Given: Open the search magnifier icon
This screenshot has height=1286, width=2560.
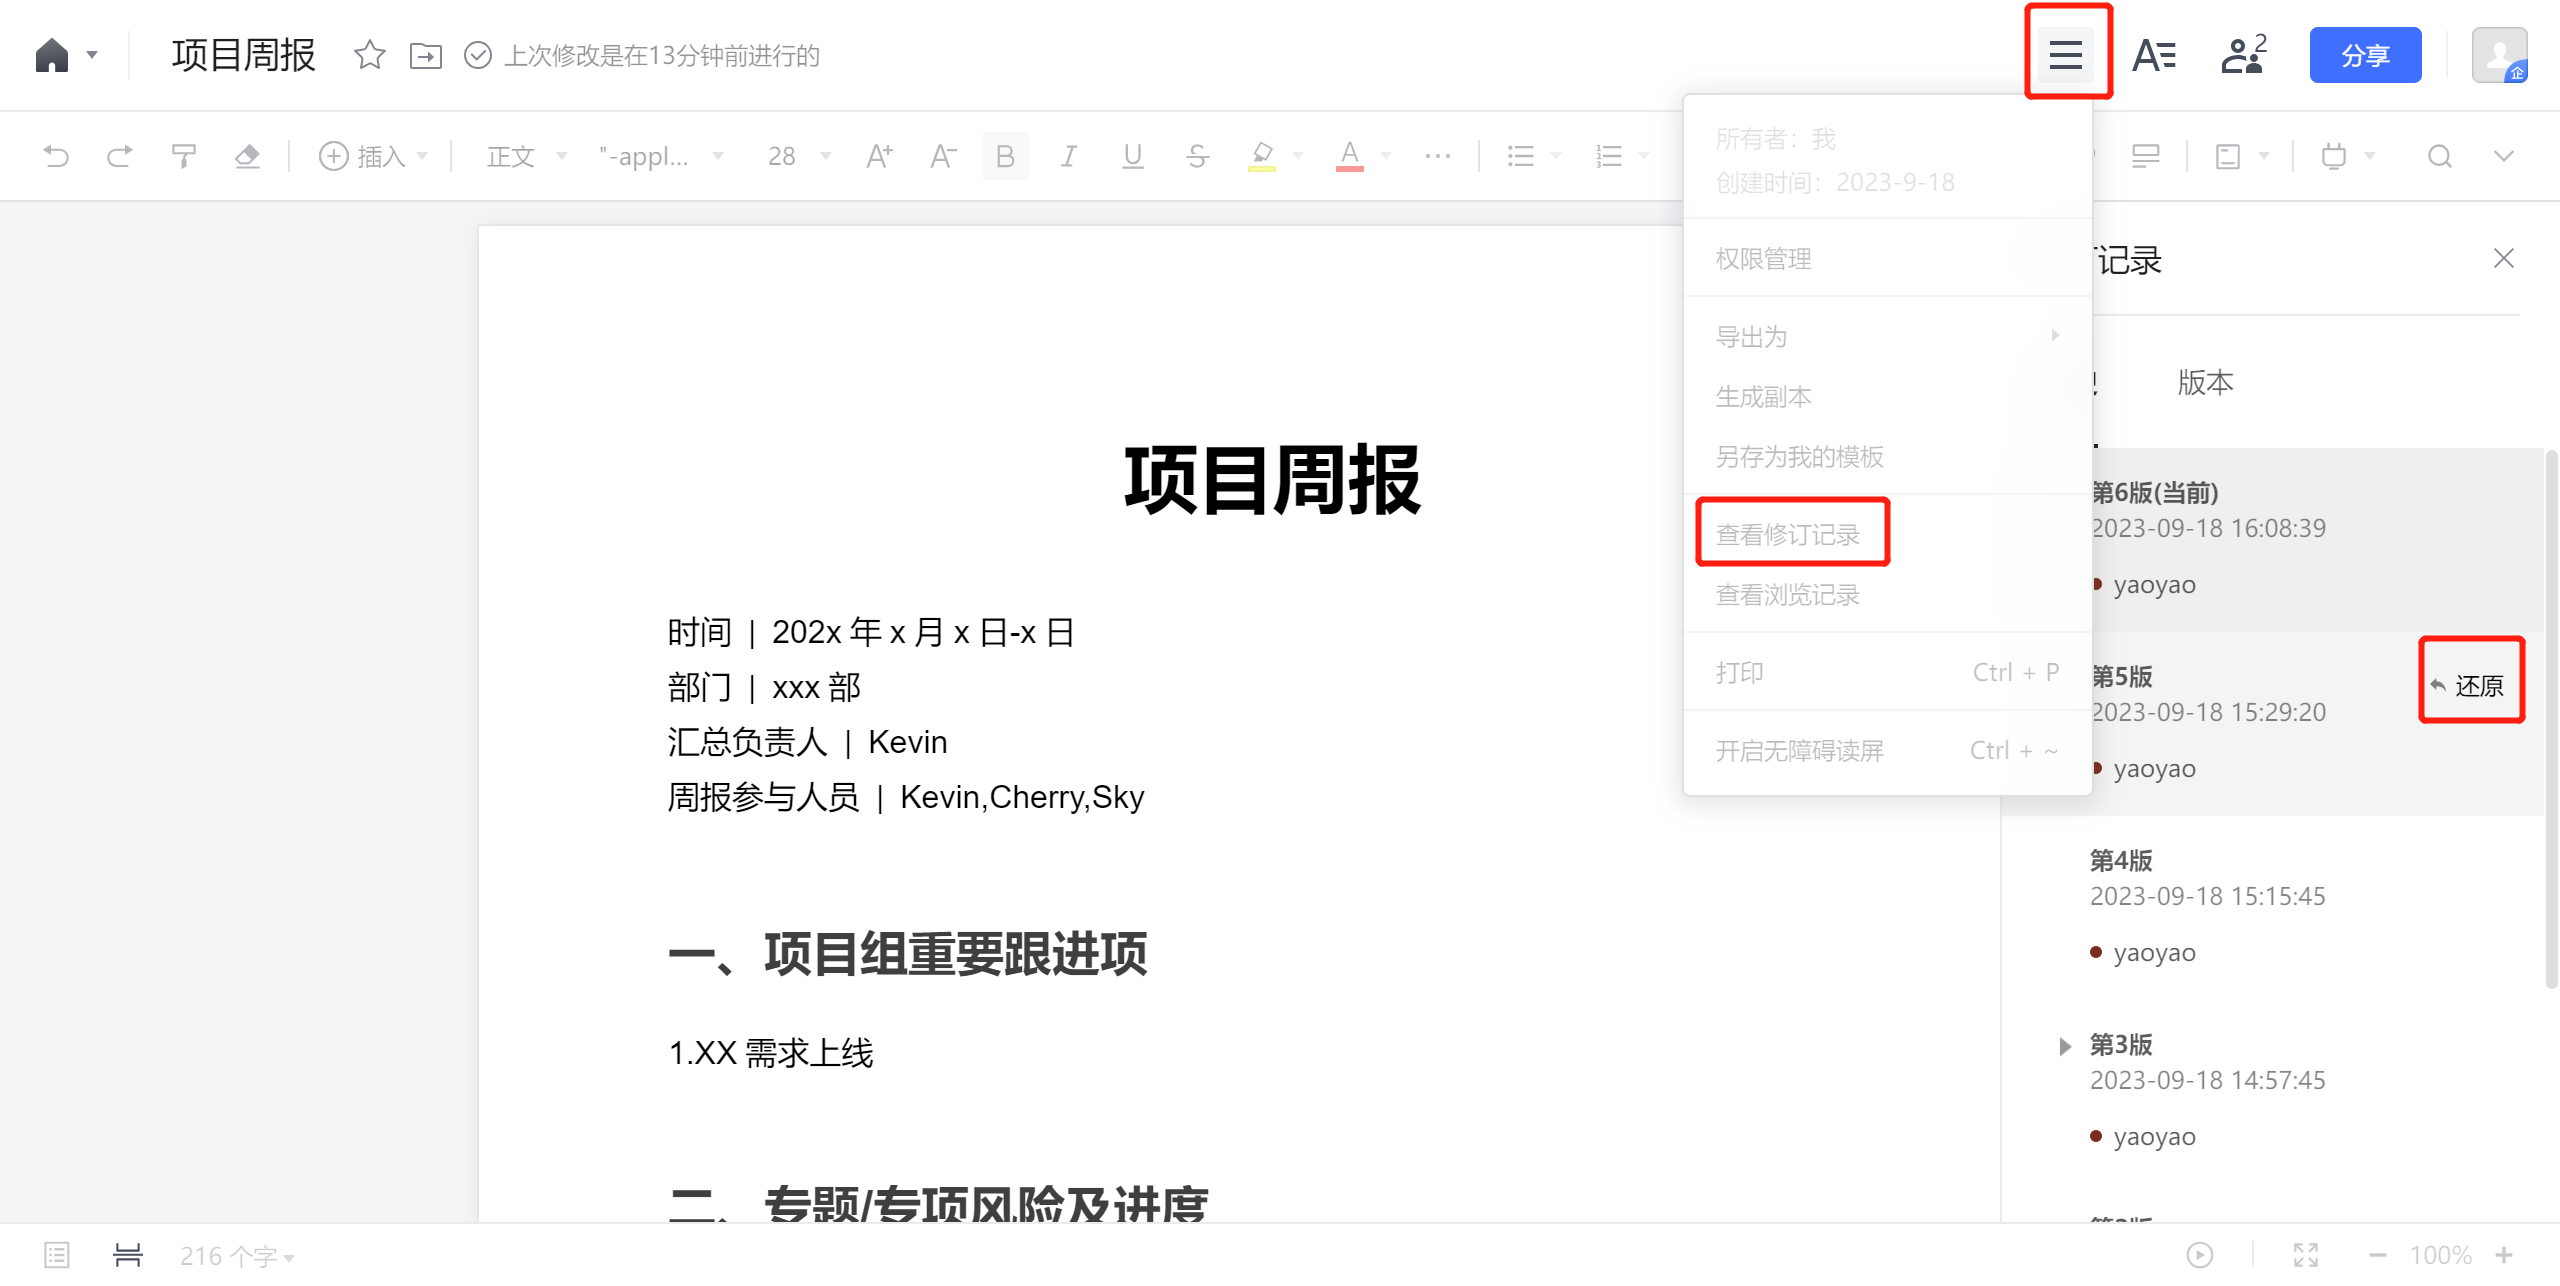Looking at the screenshot, I should tap(2439, 156).
